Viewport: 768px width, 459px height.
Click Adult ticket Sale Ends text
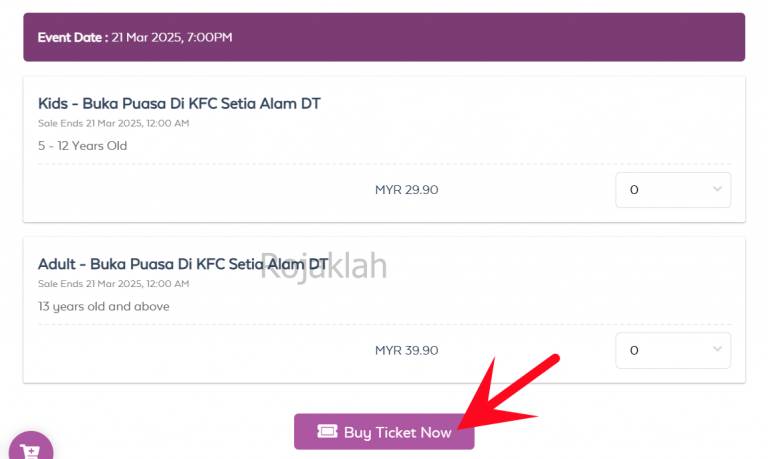[113, 284]
